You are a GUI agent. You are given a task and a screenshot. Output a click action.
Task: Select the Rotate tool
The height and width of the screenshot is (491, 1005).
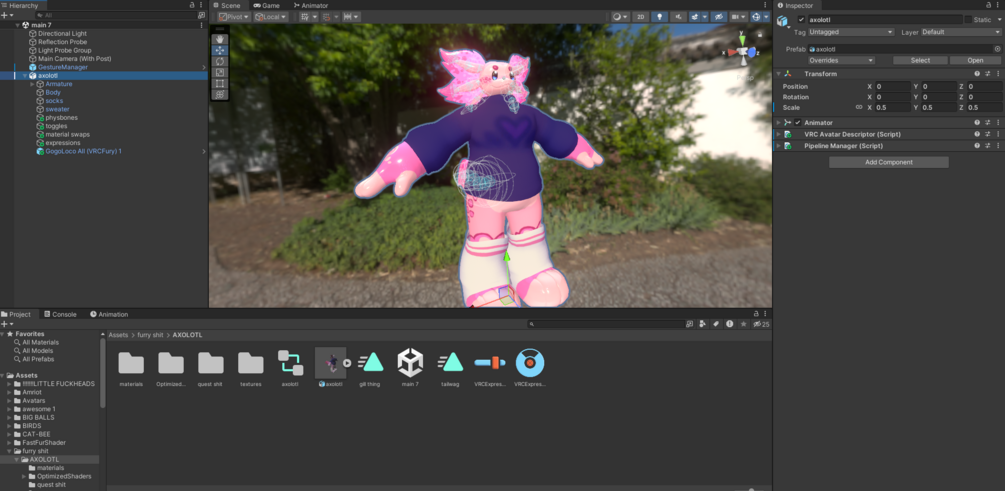(219, 61)
